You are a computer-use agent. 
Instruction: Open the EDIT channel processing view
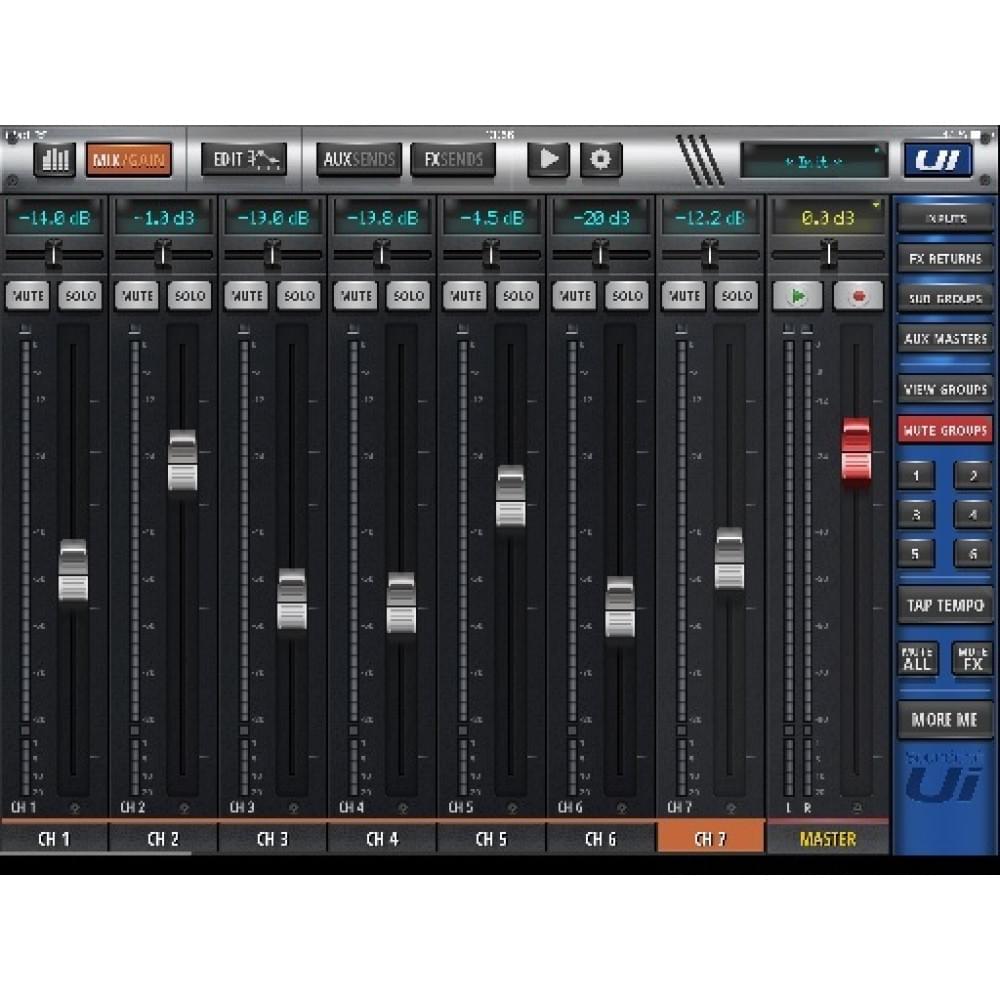click(x=242, y=158)
